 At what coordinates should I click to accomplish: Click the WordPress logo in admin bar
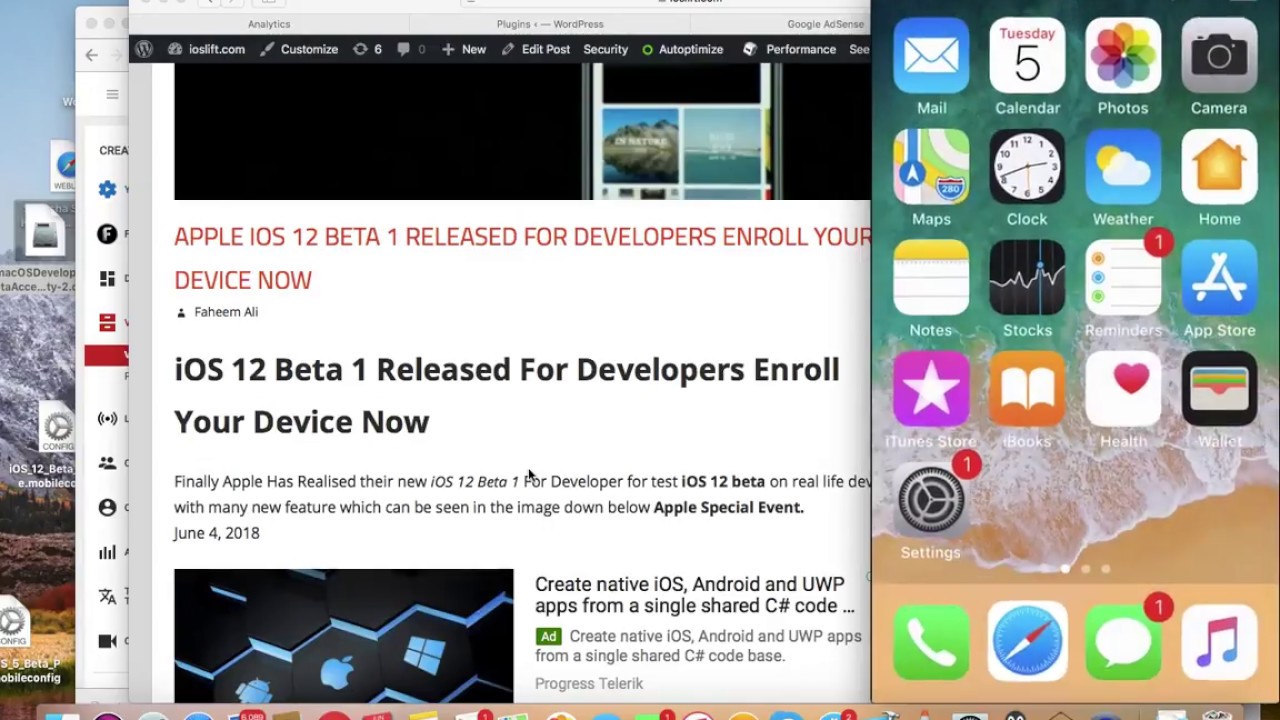point(144,49)
